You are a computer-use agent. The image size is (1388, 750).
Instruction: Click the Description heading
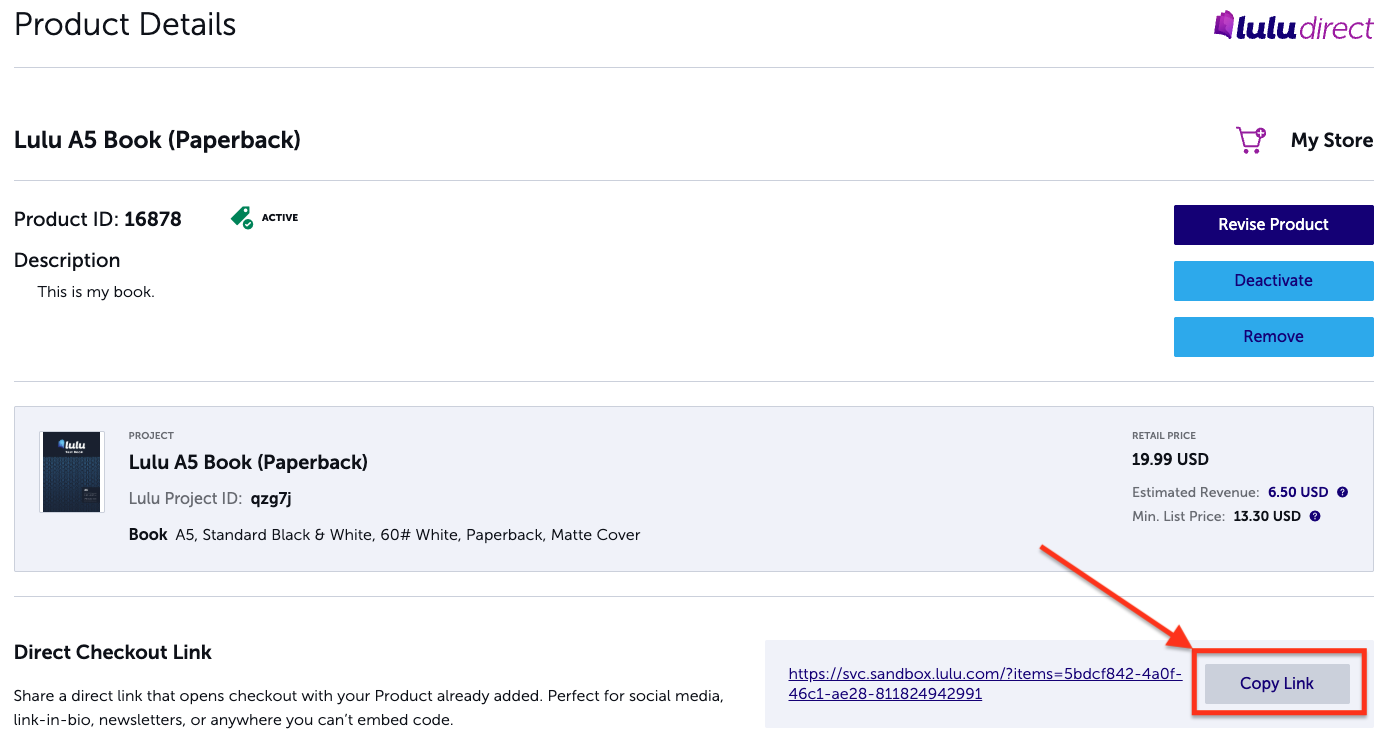[67, 260]
